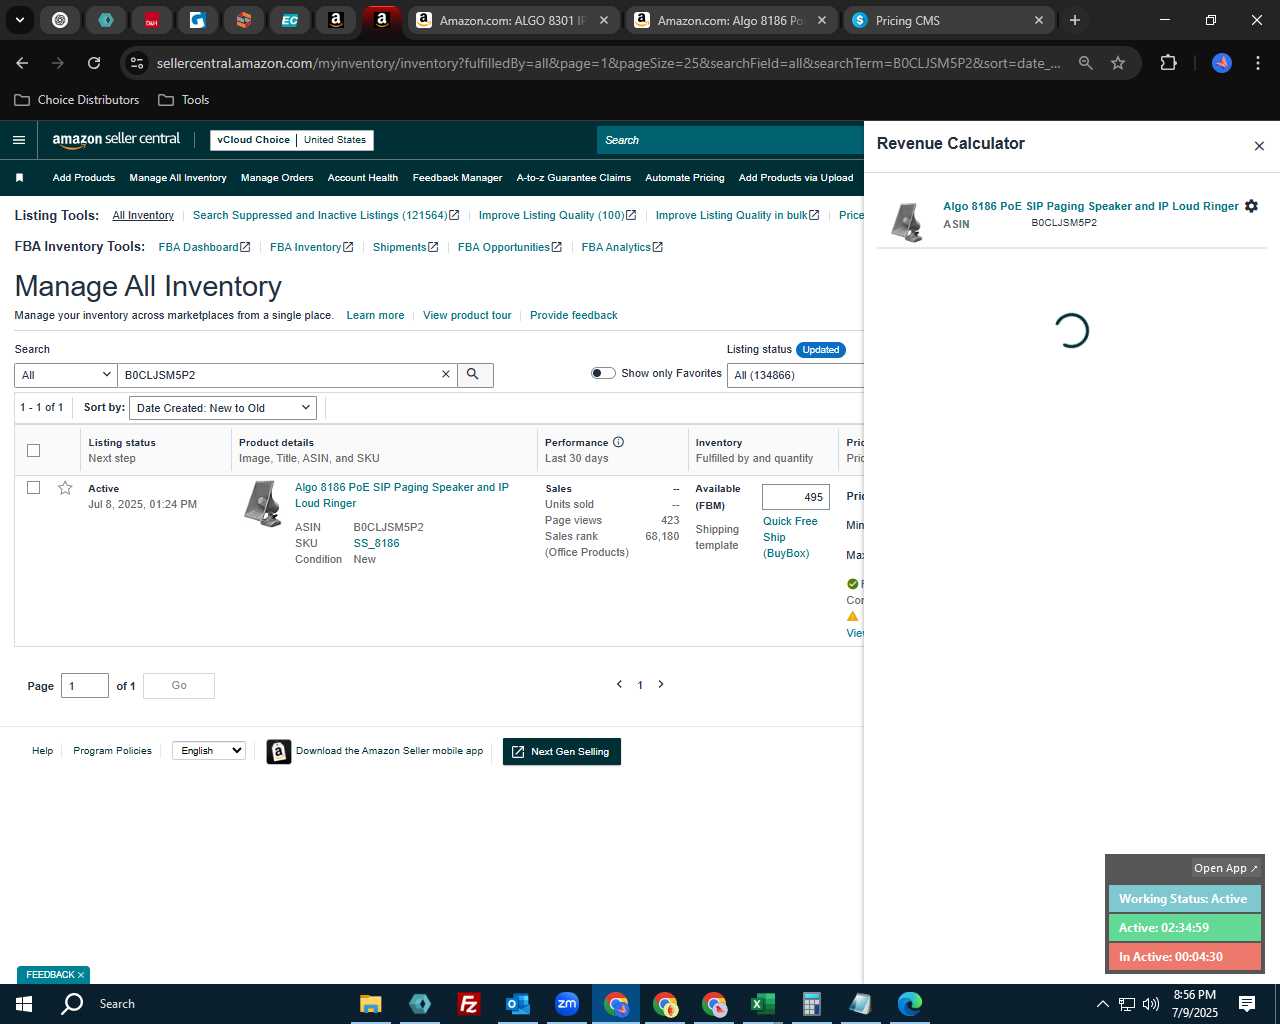1280x1024 pixels.
Task: Open Calculator from taskbar
Action: (x=811, y=1004)
